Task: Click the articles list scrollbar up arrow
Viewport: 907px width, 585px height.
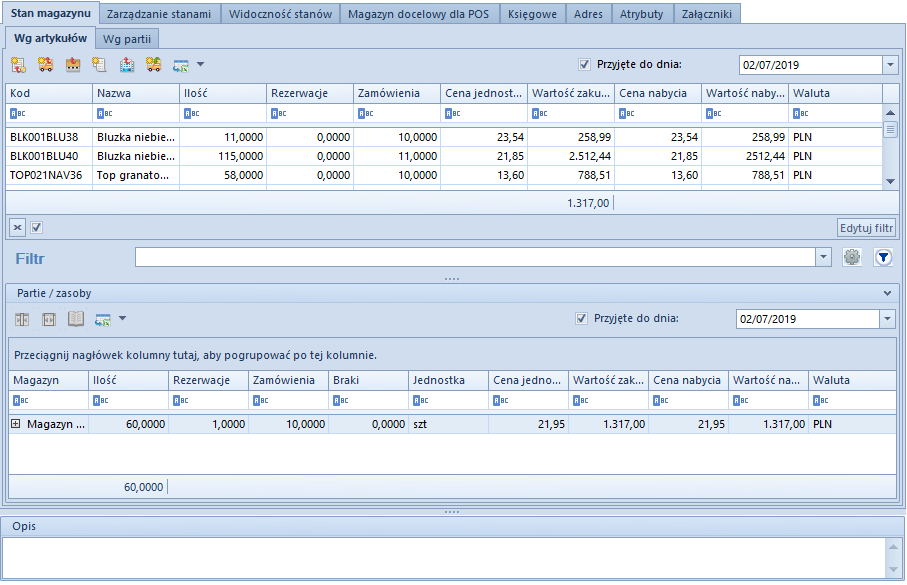Action: (890, 113)
